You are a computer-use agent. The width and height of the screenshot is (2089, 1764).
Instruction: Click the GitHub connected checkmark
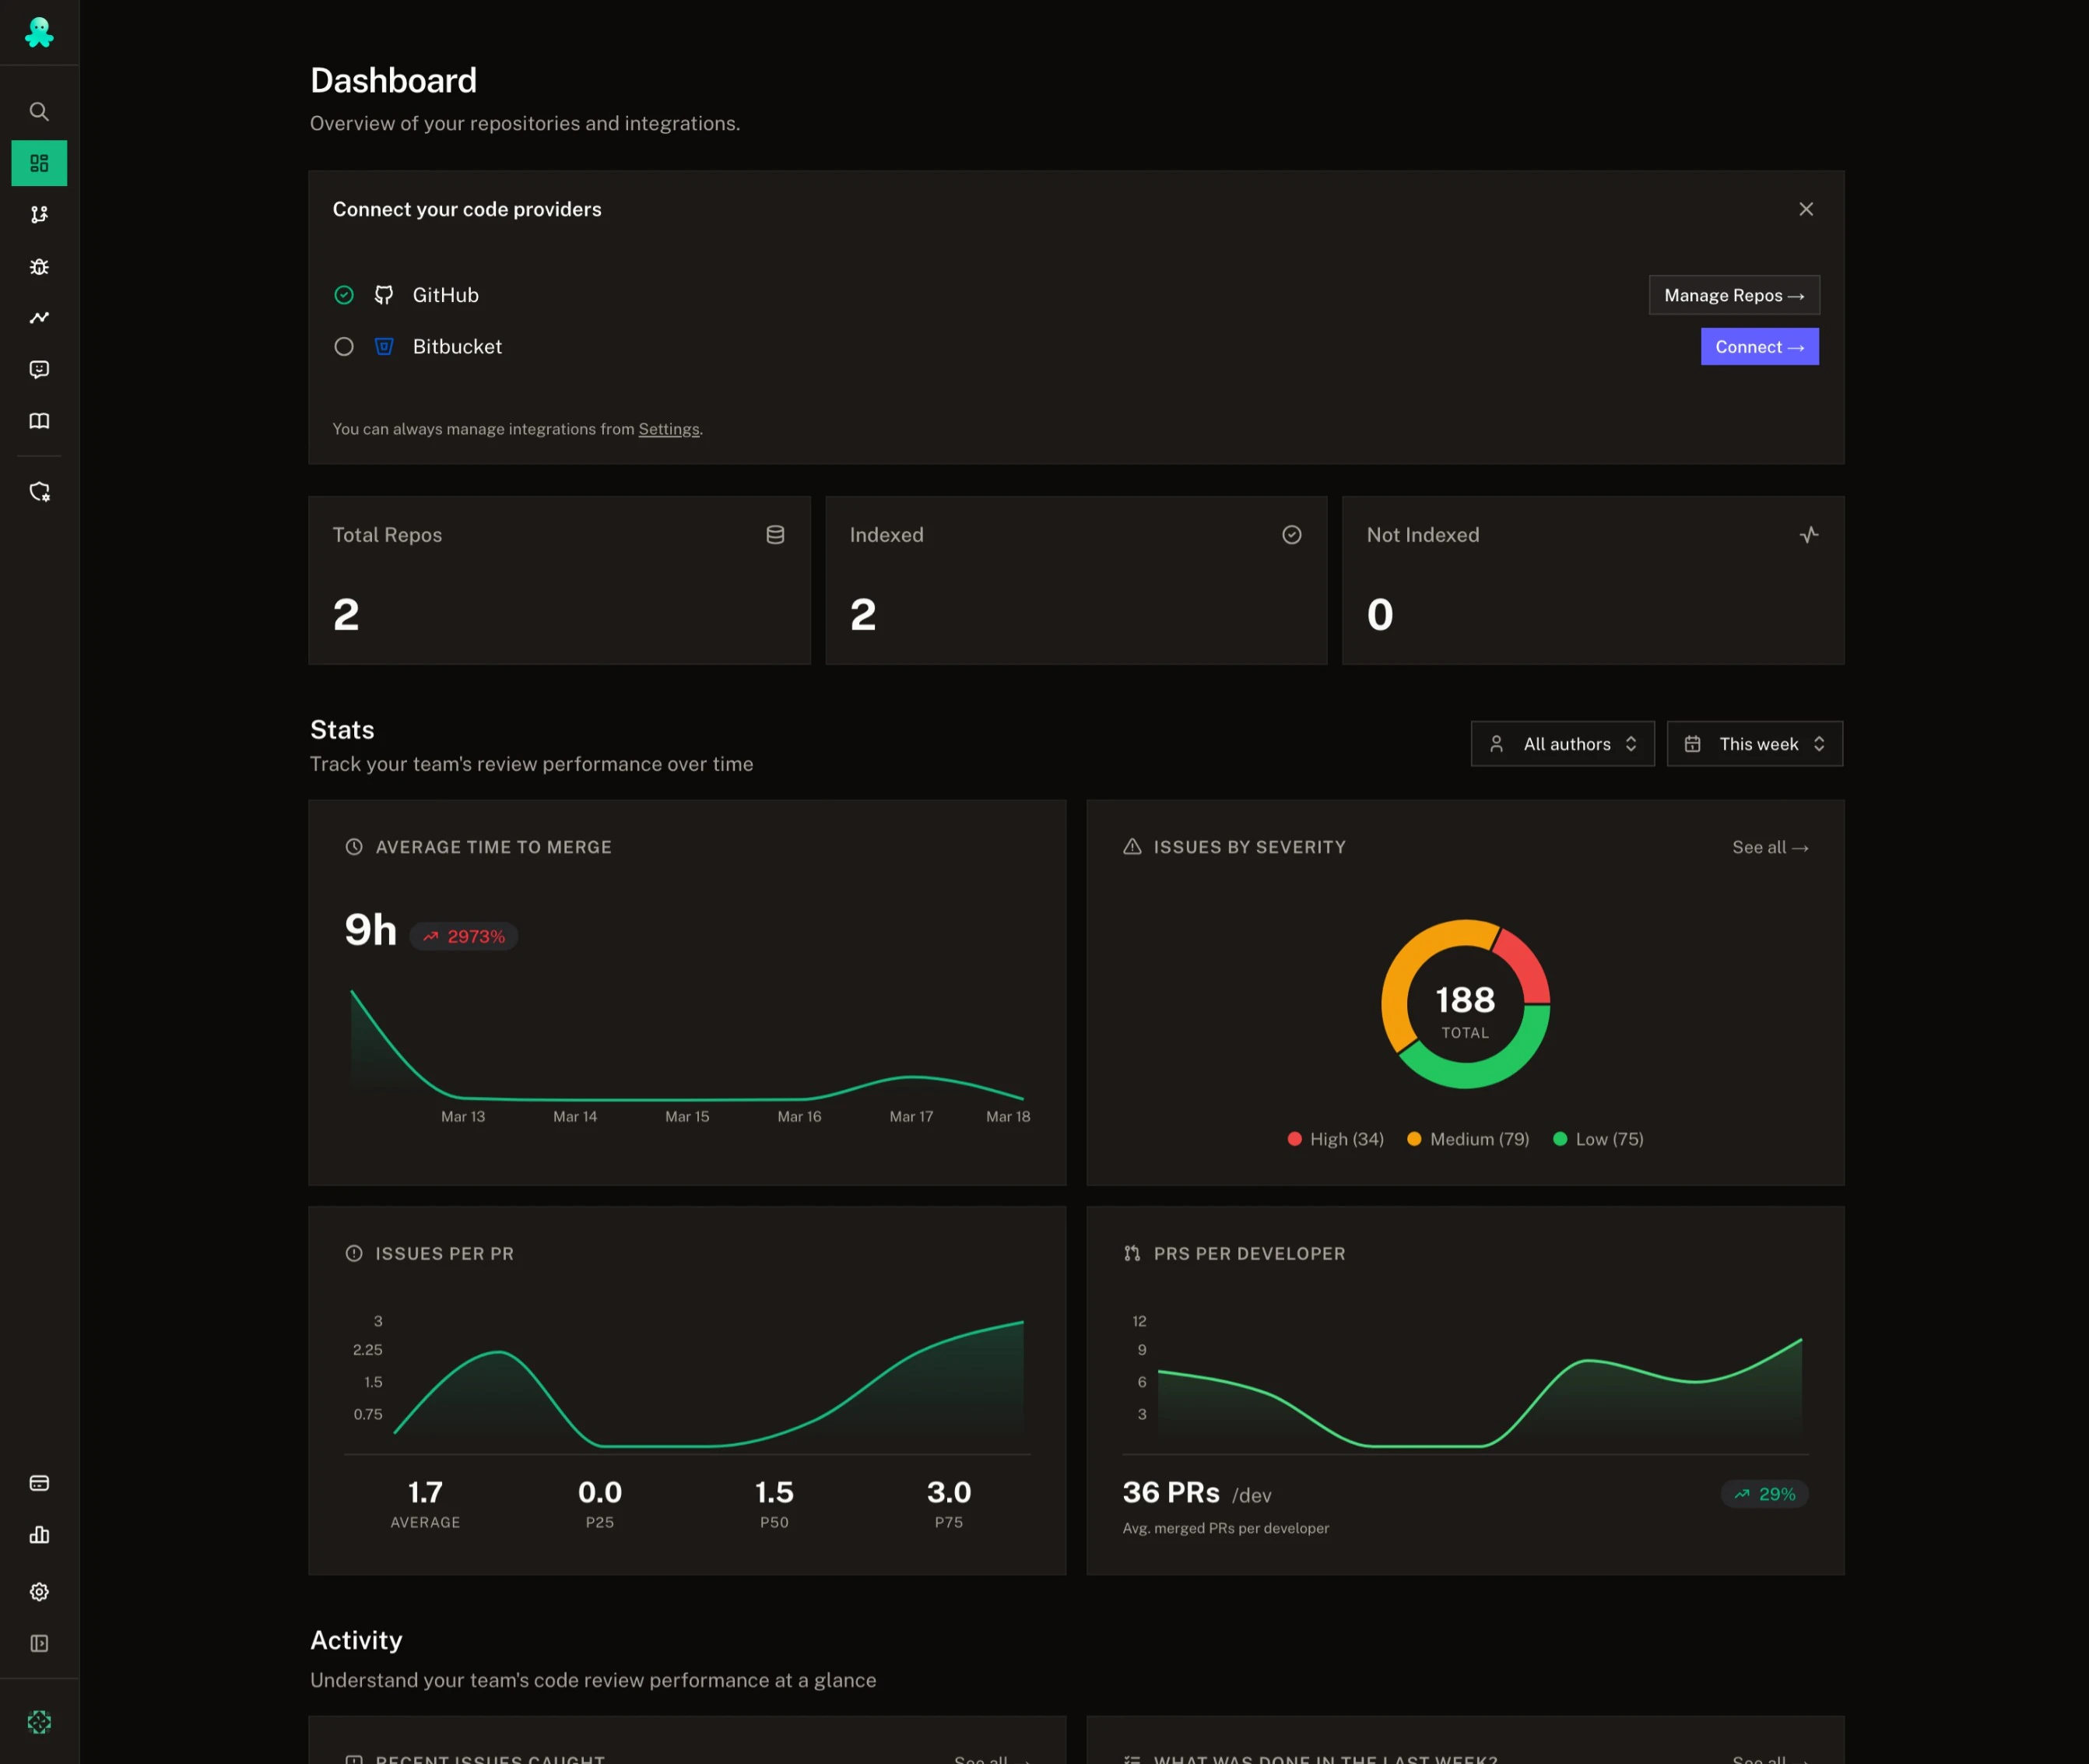(x=344, y=295)
